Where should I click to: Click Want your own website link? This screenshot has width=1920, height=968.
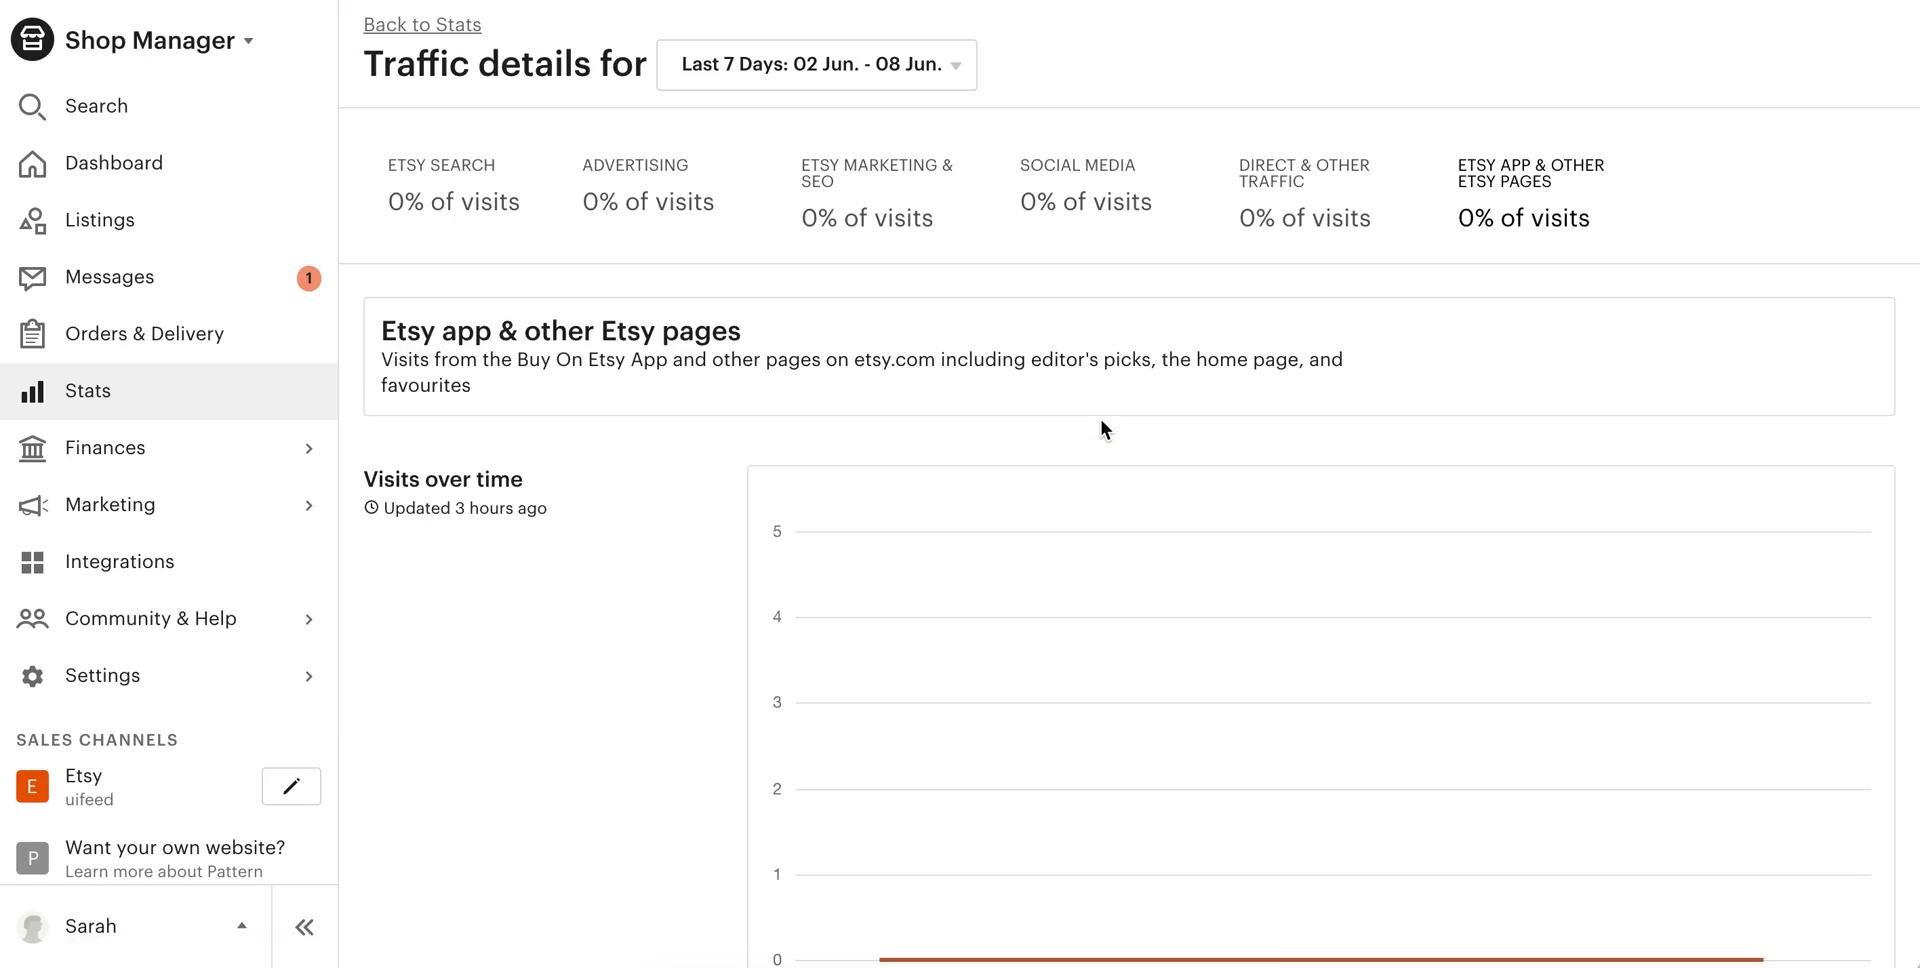(x=175, y=848)
